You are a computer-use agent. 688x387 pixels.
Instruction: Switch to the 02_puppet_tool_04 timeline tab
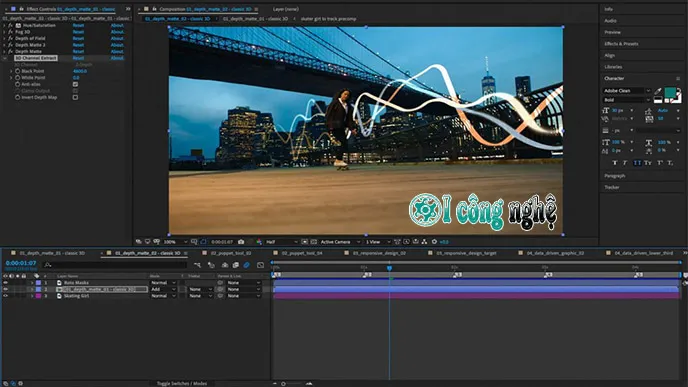coord(302,253)
